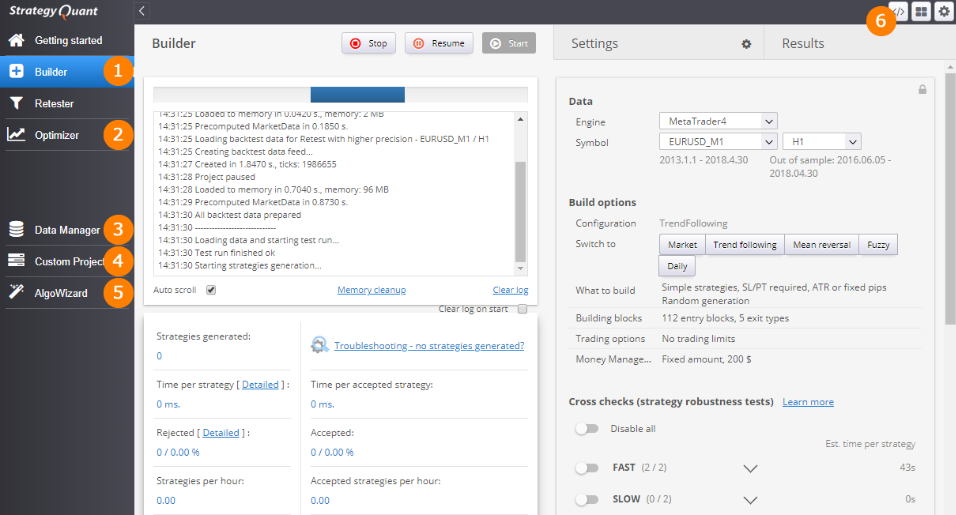The image size is (956, 515).
Task: Click the Memory cleanup link
Action: click(x=371, y=290)
